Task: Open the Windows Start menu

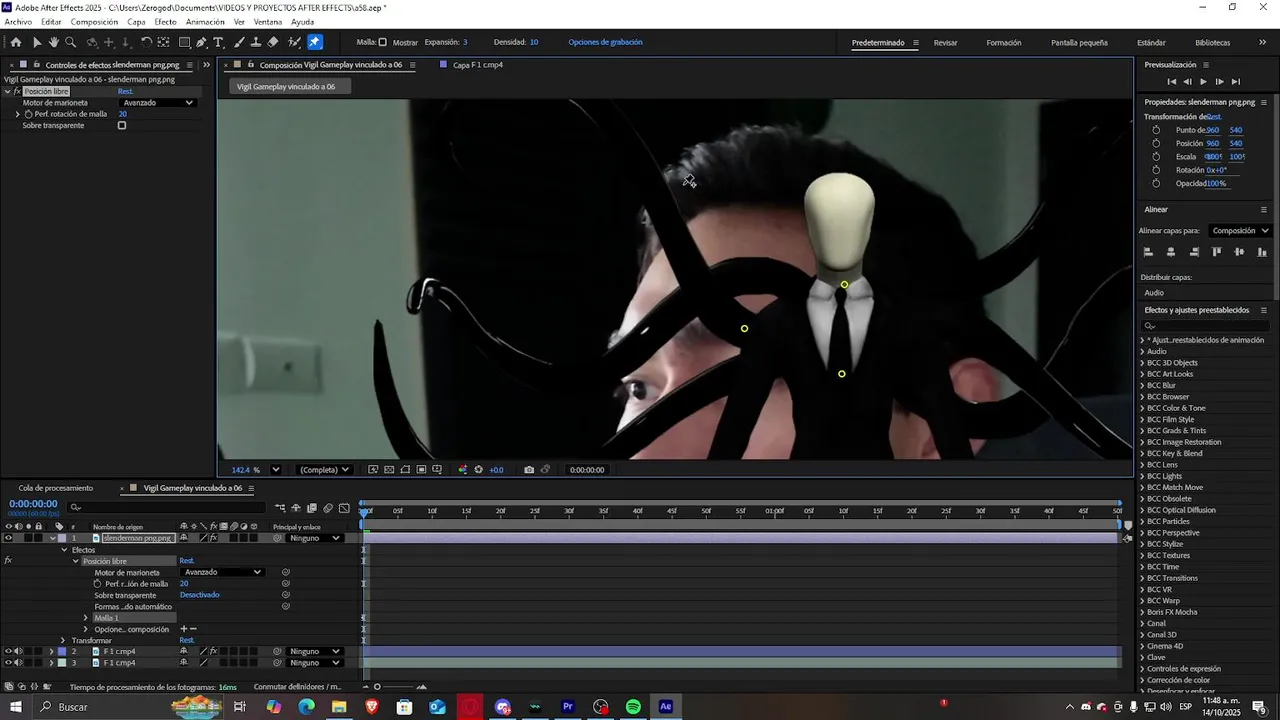Action: click(x=16, y=707)
